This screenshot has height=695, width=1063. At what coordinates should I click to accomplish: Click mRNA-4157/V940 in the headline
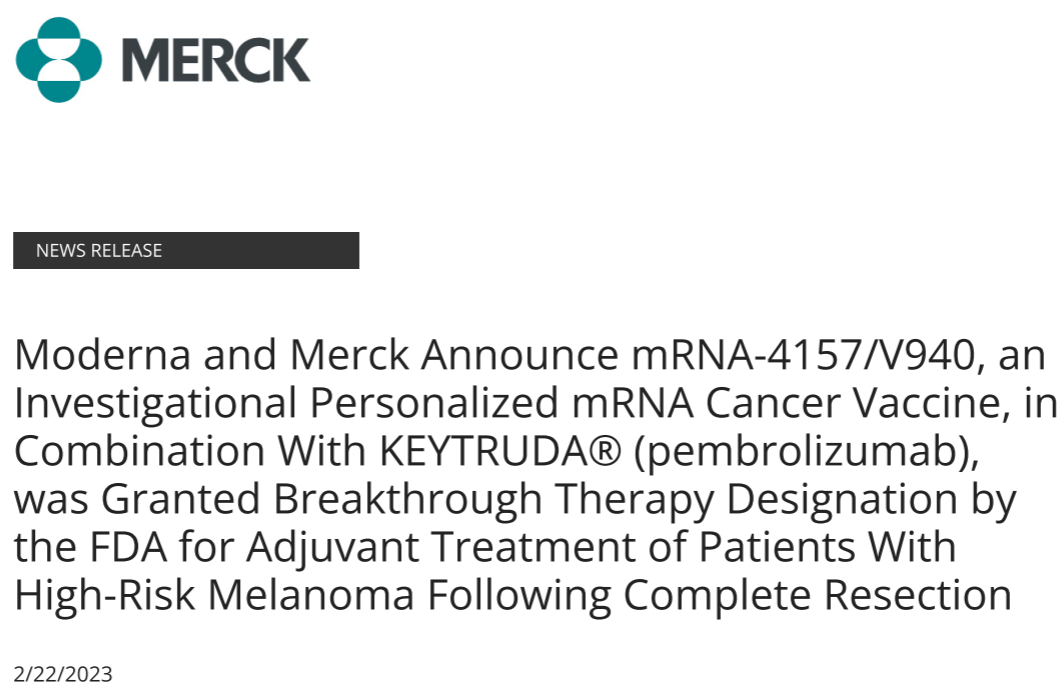tap(761, 355)
